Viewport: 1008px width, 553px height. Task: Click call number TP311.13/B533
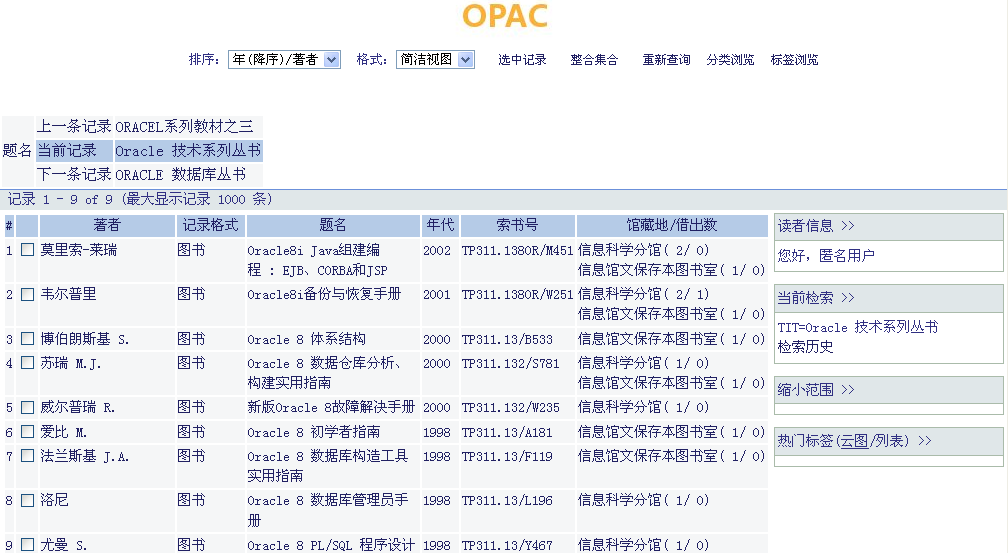point(507,340)
